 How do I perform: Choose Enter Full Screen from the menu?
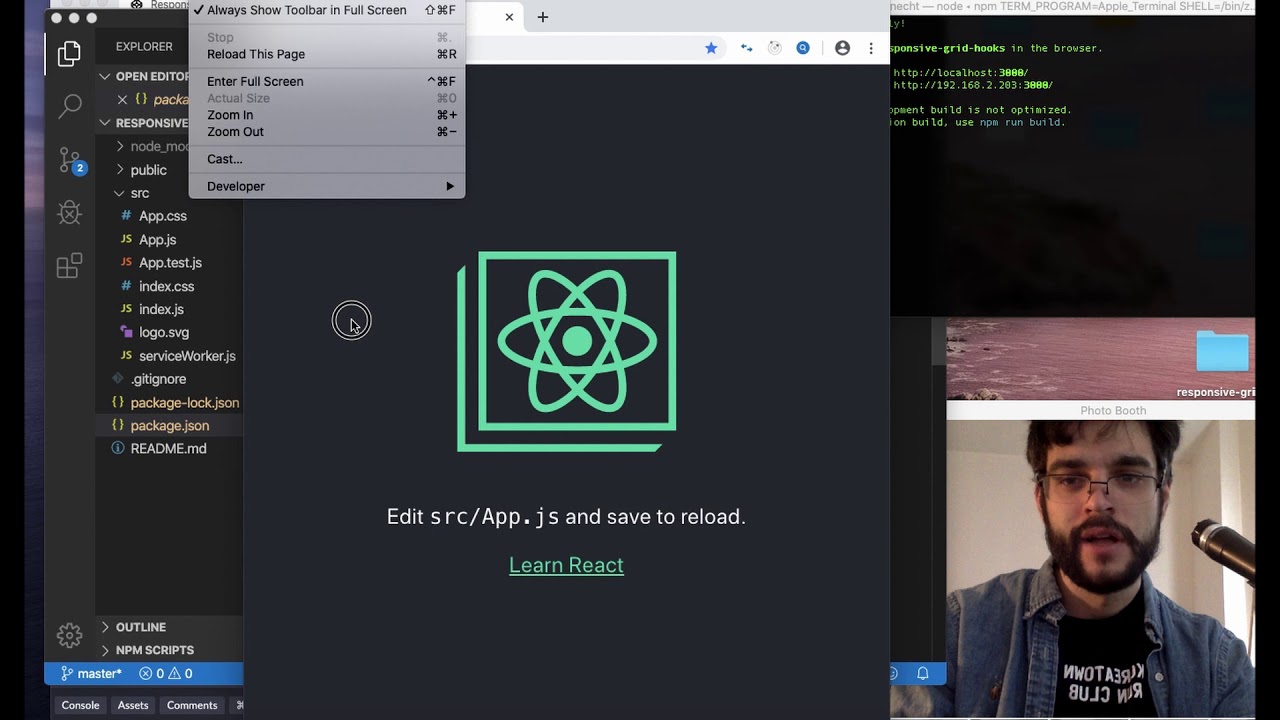(326, 81)
